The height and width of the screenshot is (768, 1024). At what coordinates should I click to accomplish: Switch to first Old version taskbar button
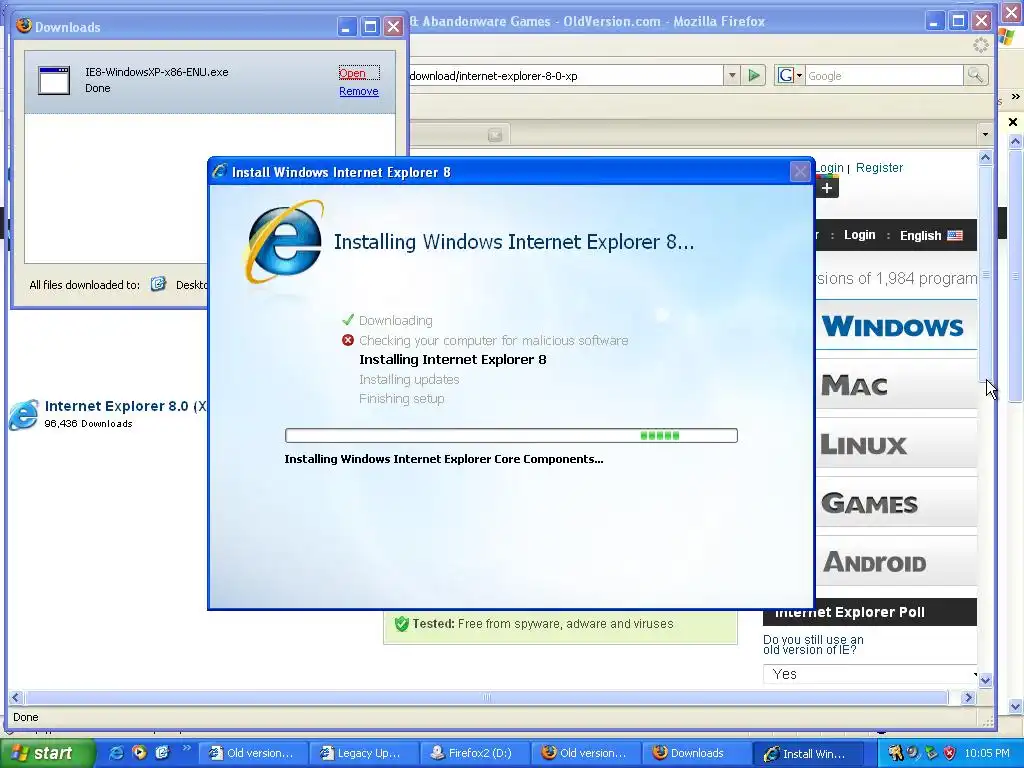[x=251, y=753]
